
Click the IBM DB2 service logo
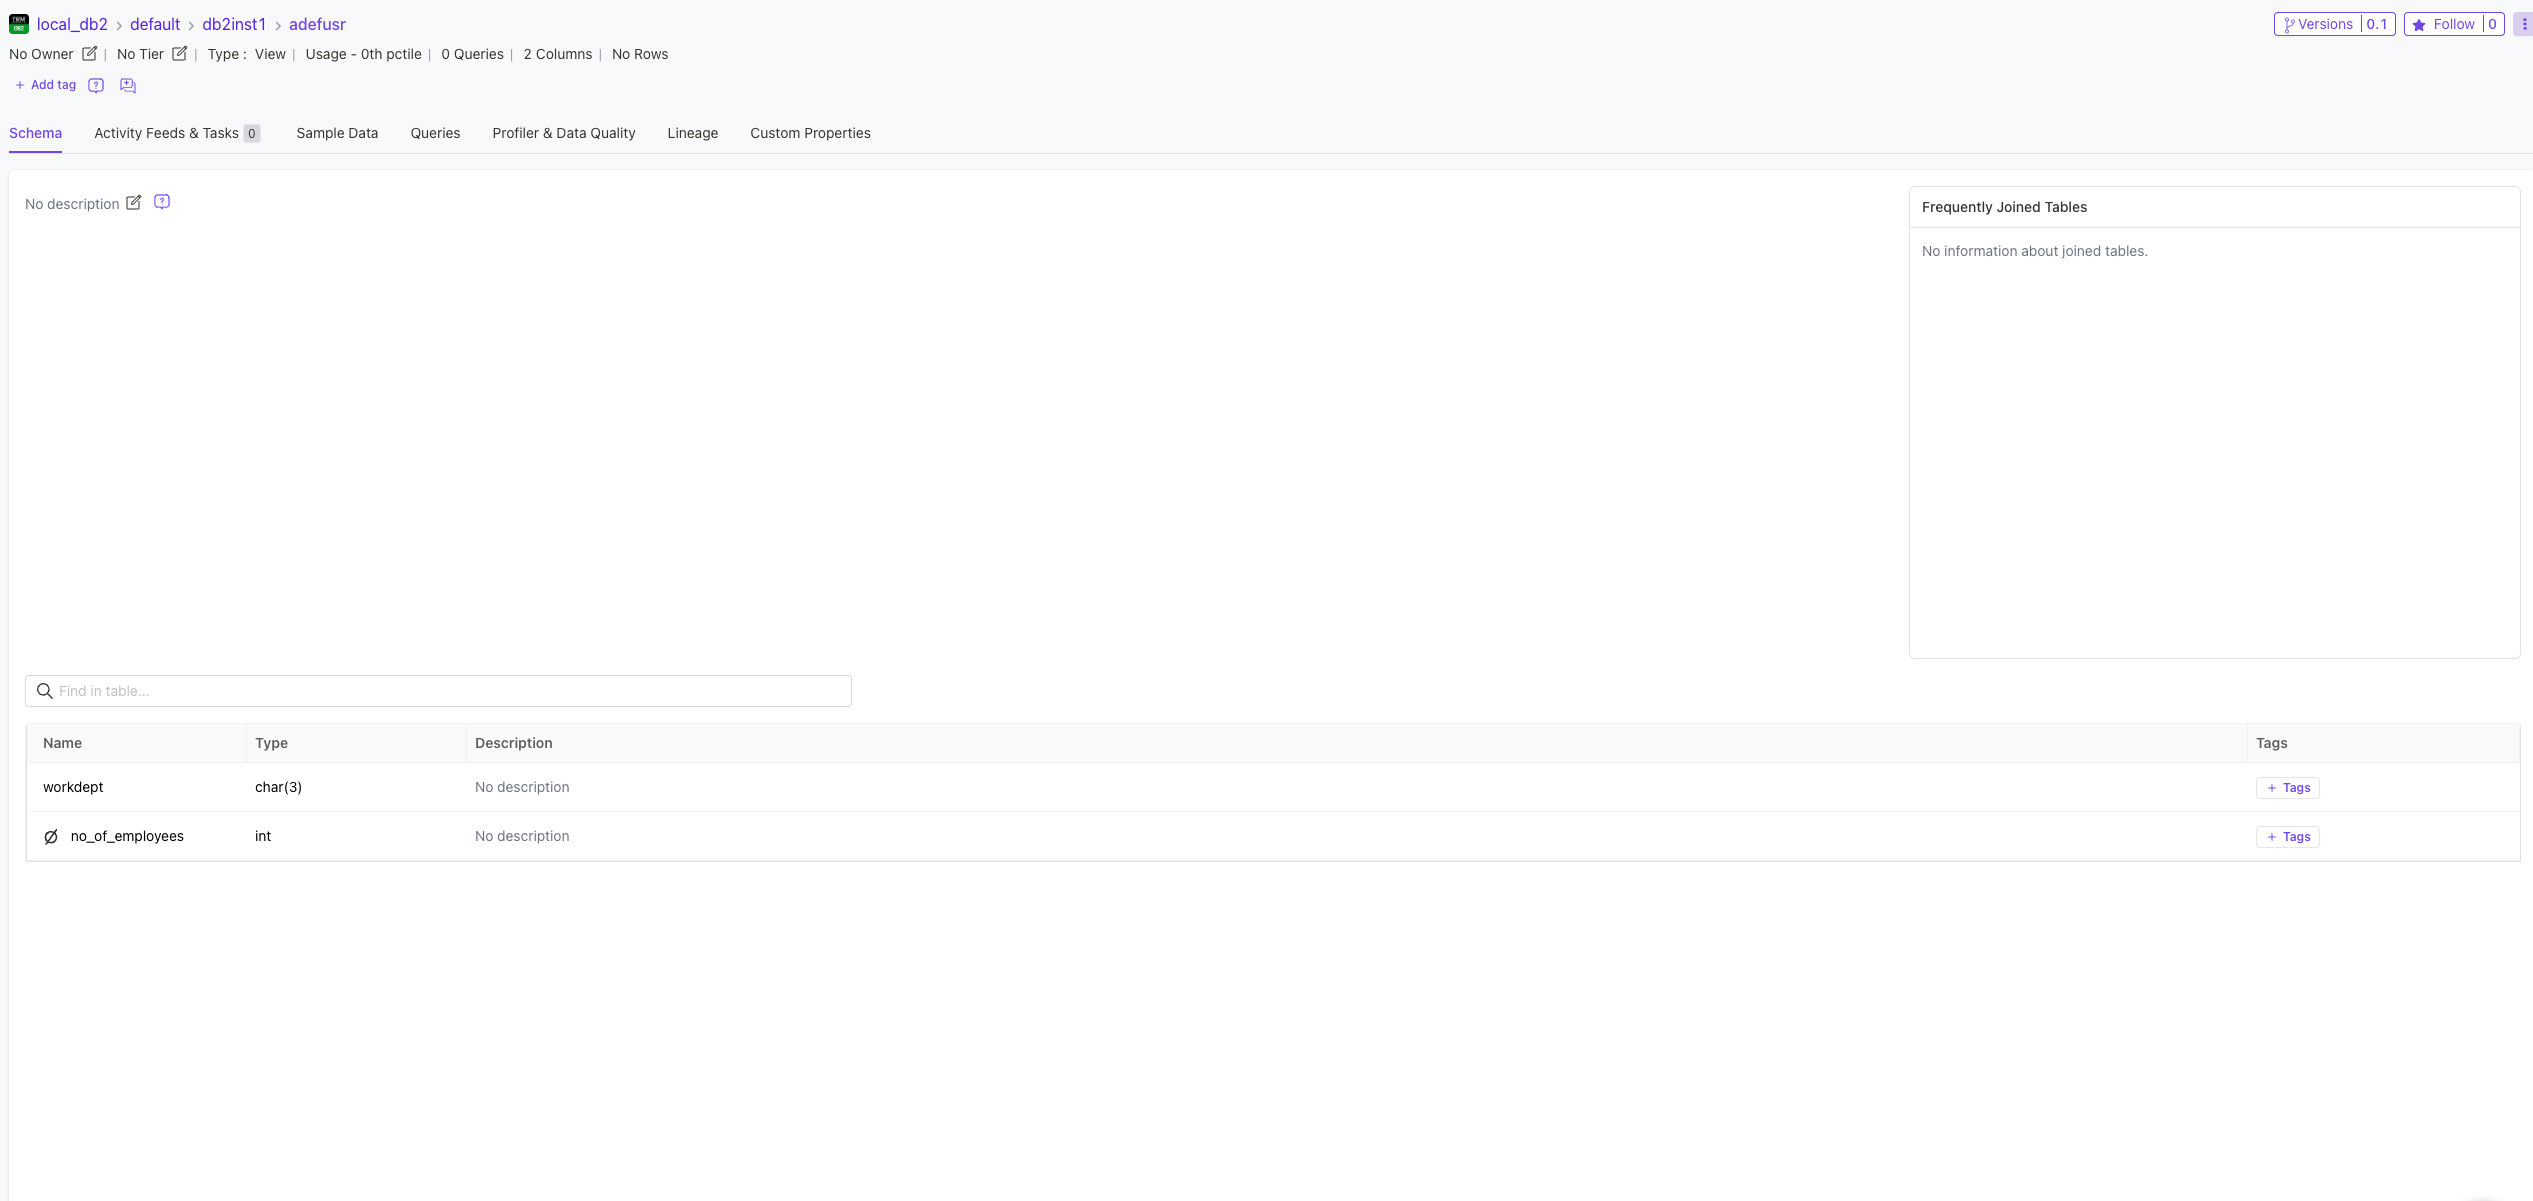[18, 23]
